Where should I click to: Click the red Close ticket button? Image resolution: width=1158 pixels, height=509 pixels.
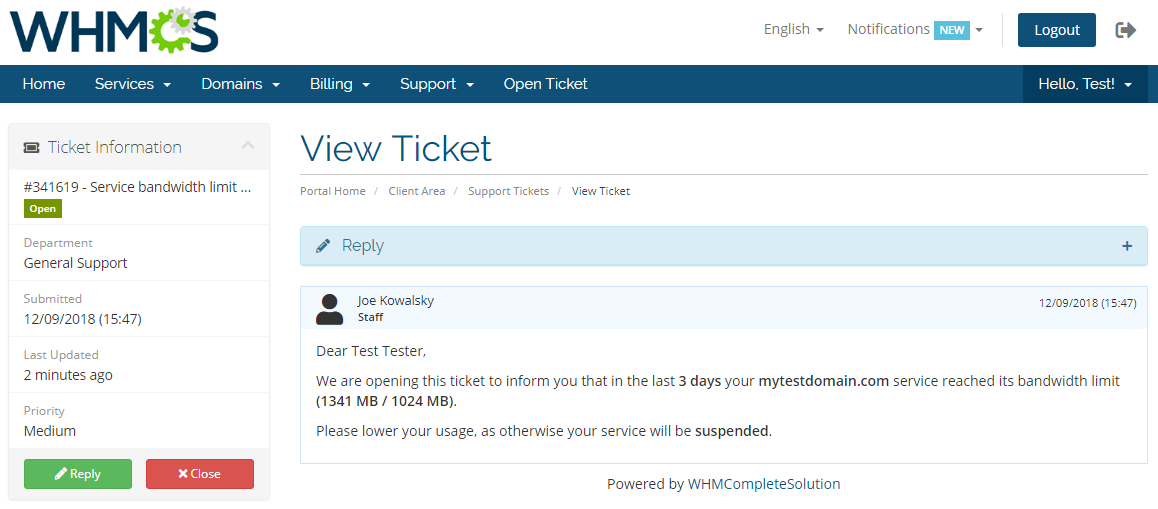click(x=200, y=474)
